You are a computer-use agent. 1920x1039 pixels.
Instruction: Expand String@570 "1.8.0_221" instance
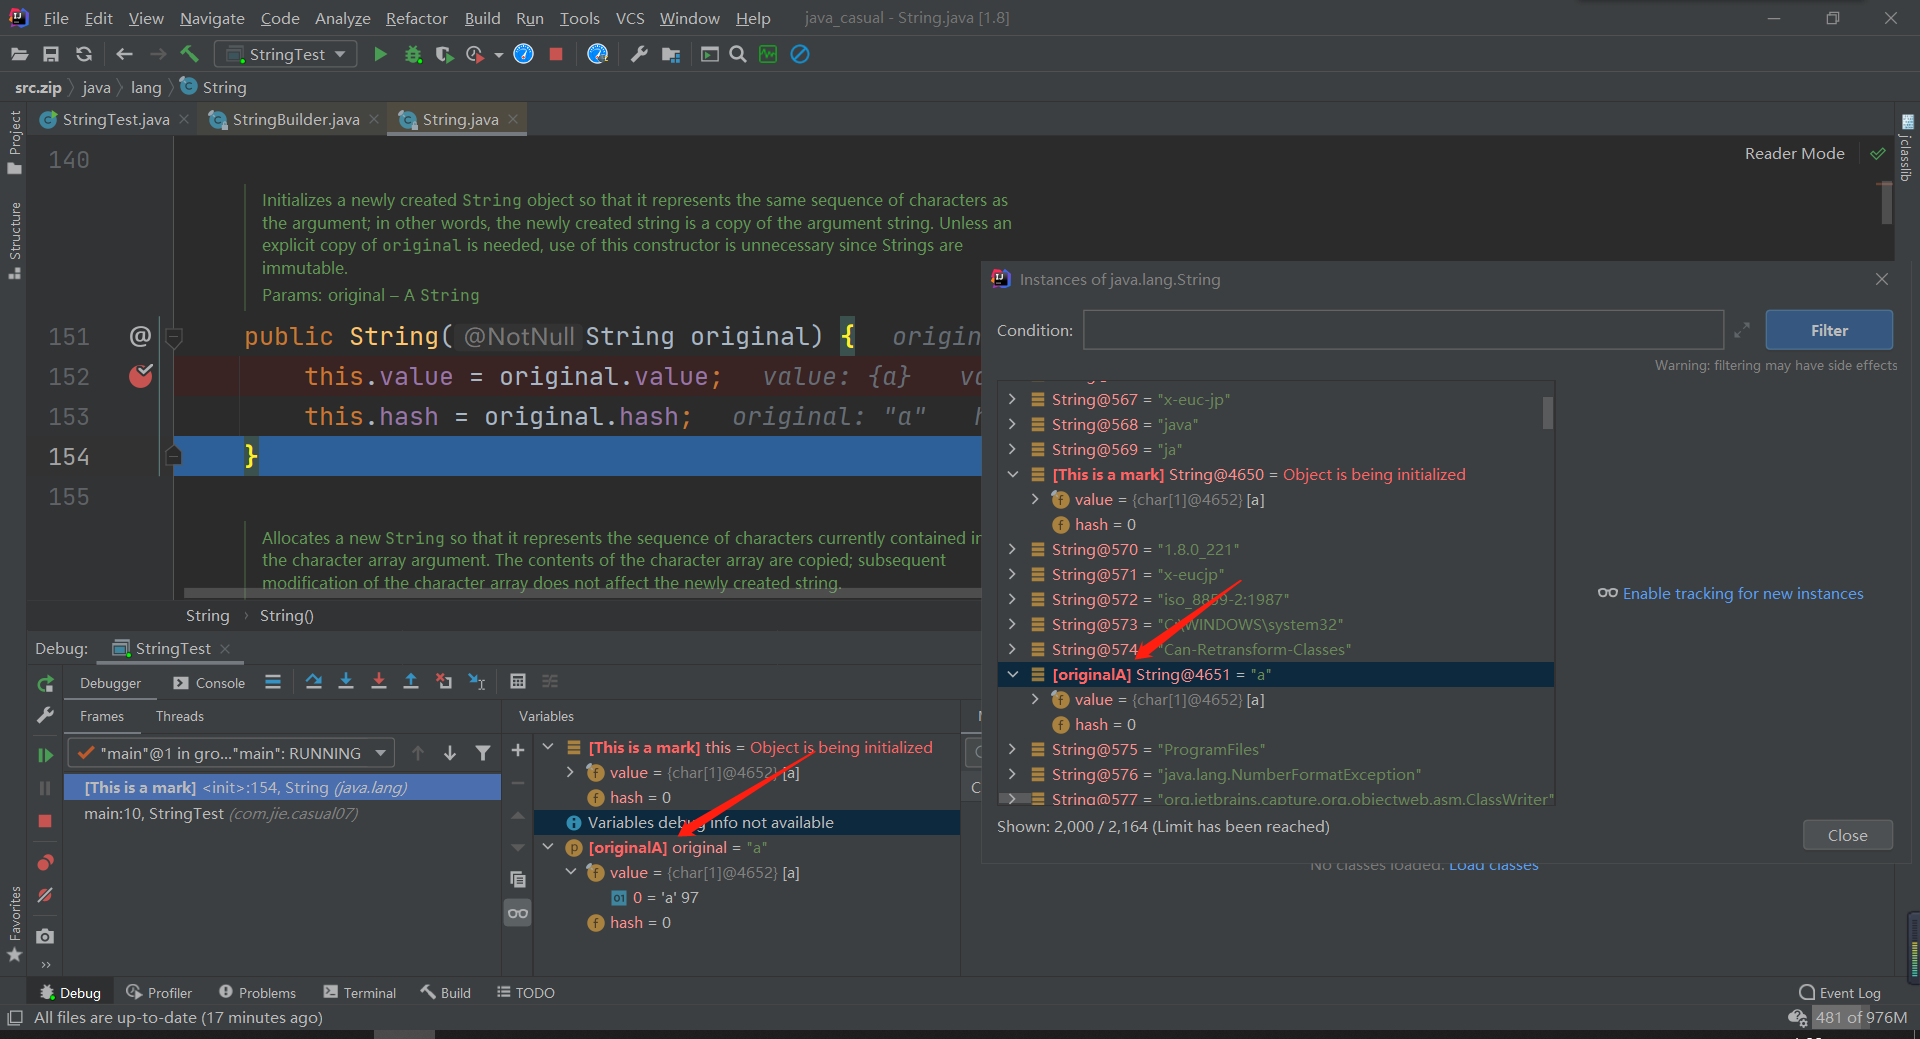[x=1013, y=549]
